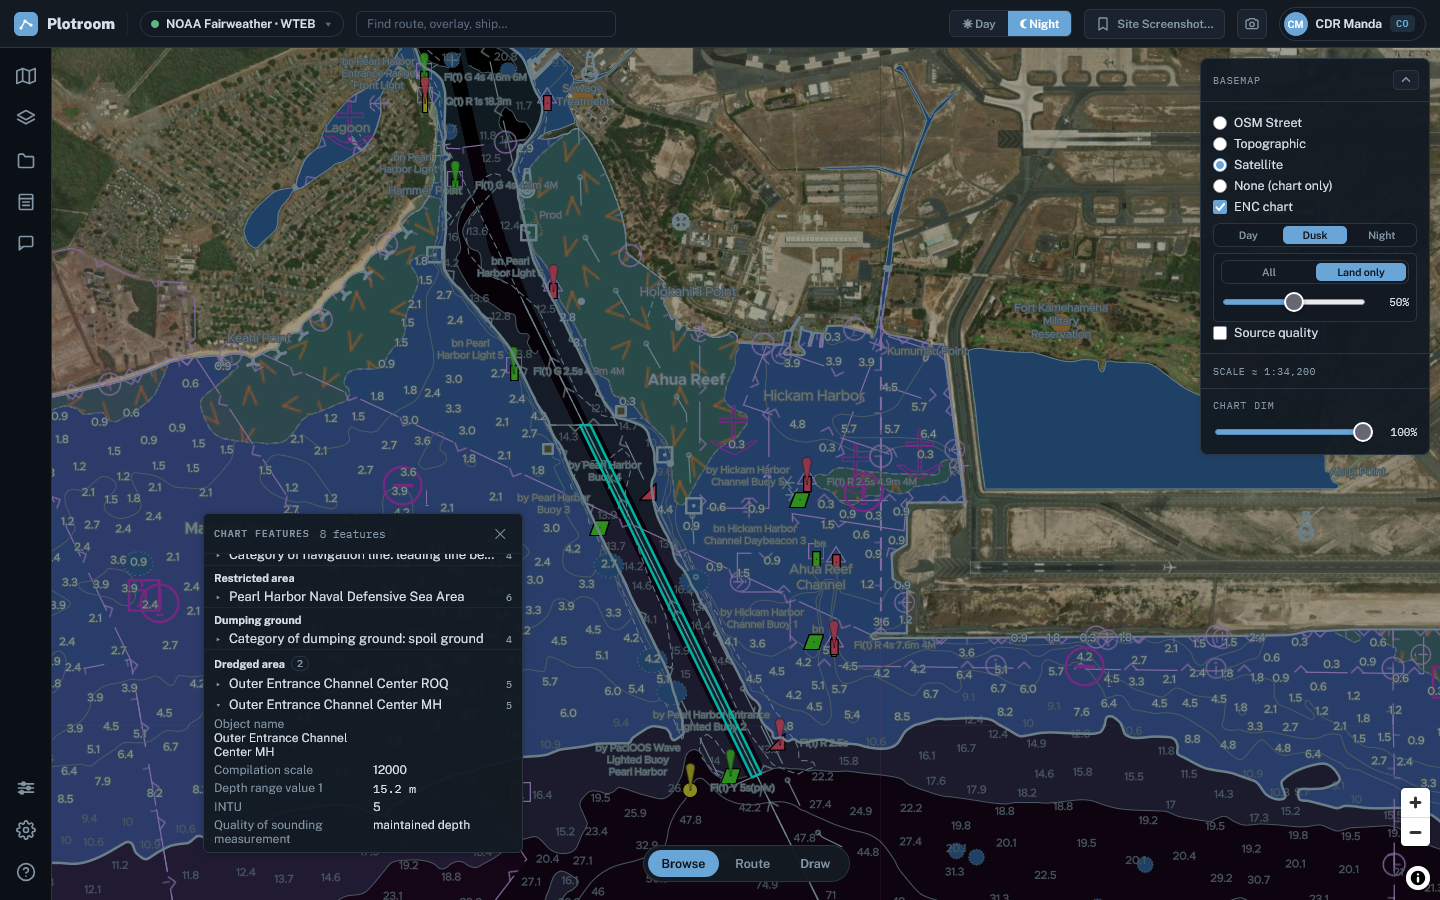Image resolution: width=1440 pixels, height=900 pixels.
Task: Click the maintained depth value
Action: pos(421,825)
